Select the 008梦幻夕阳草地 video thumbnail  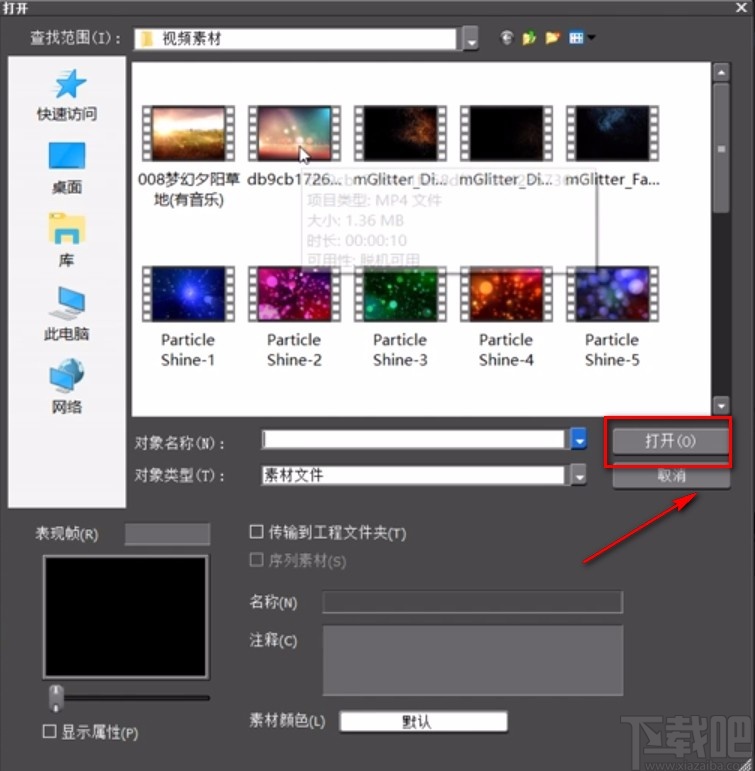click(188, 134)
